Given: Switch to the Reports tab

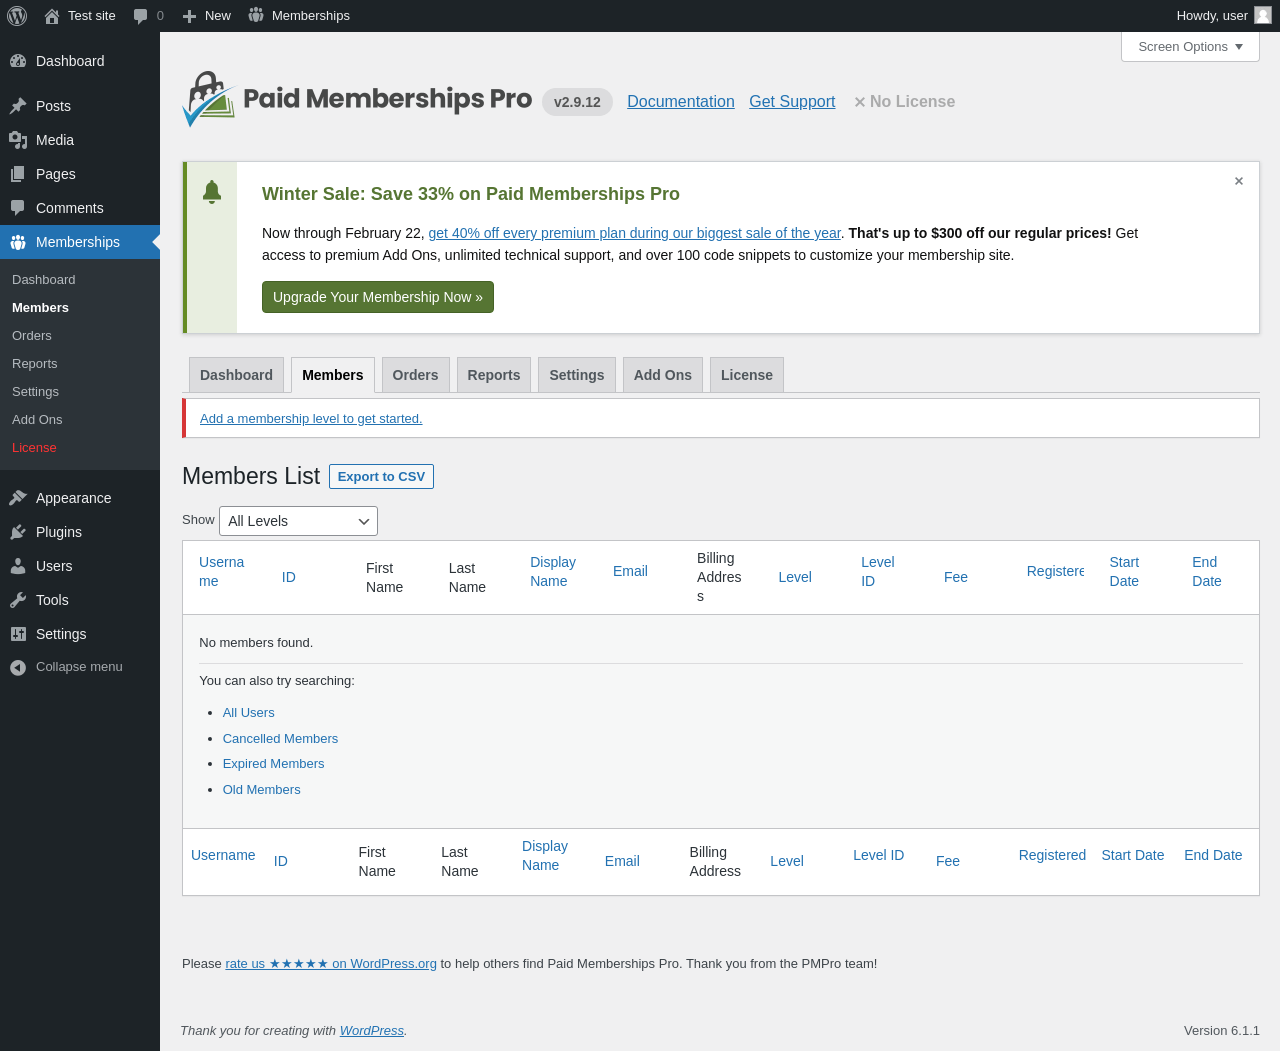Looking at the screenshot, I should pyautogui.click(x=494, y=375).
